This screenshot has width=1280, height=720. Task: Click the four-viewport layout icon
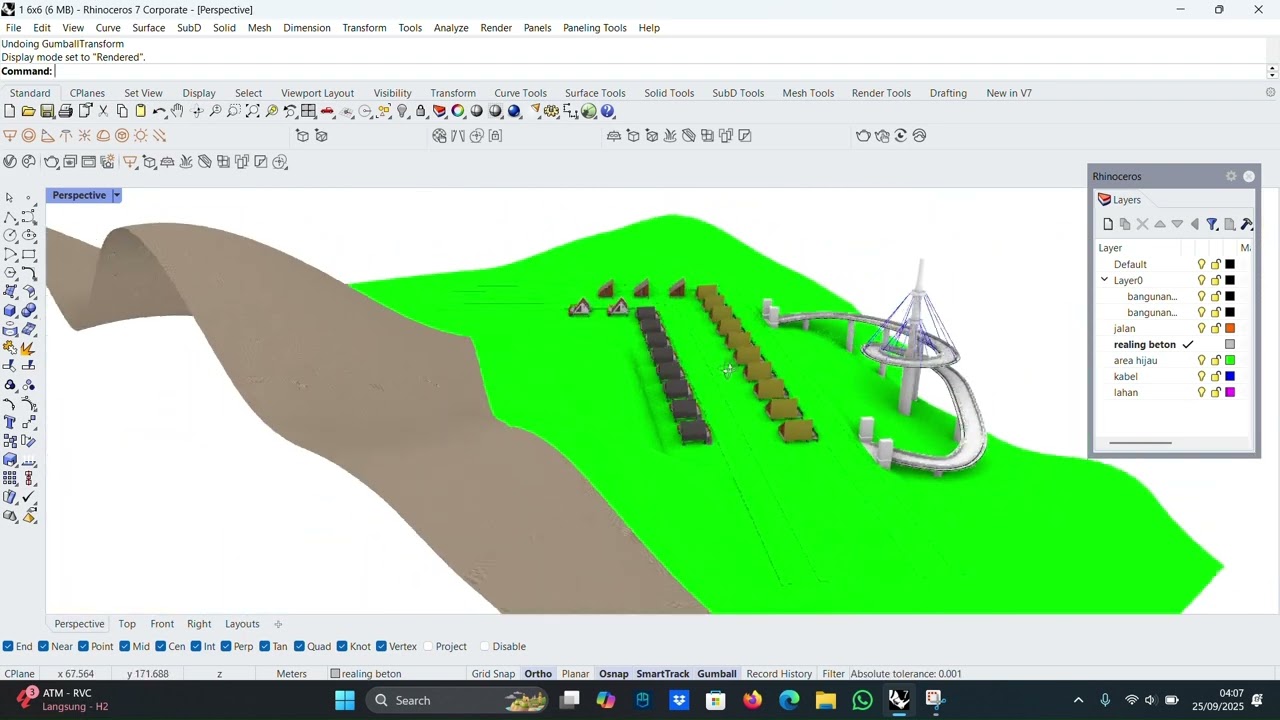(x=308, y=111)
